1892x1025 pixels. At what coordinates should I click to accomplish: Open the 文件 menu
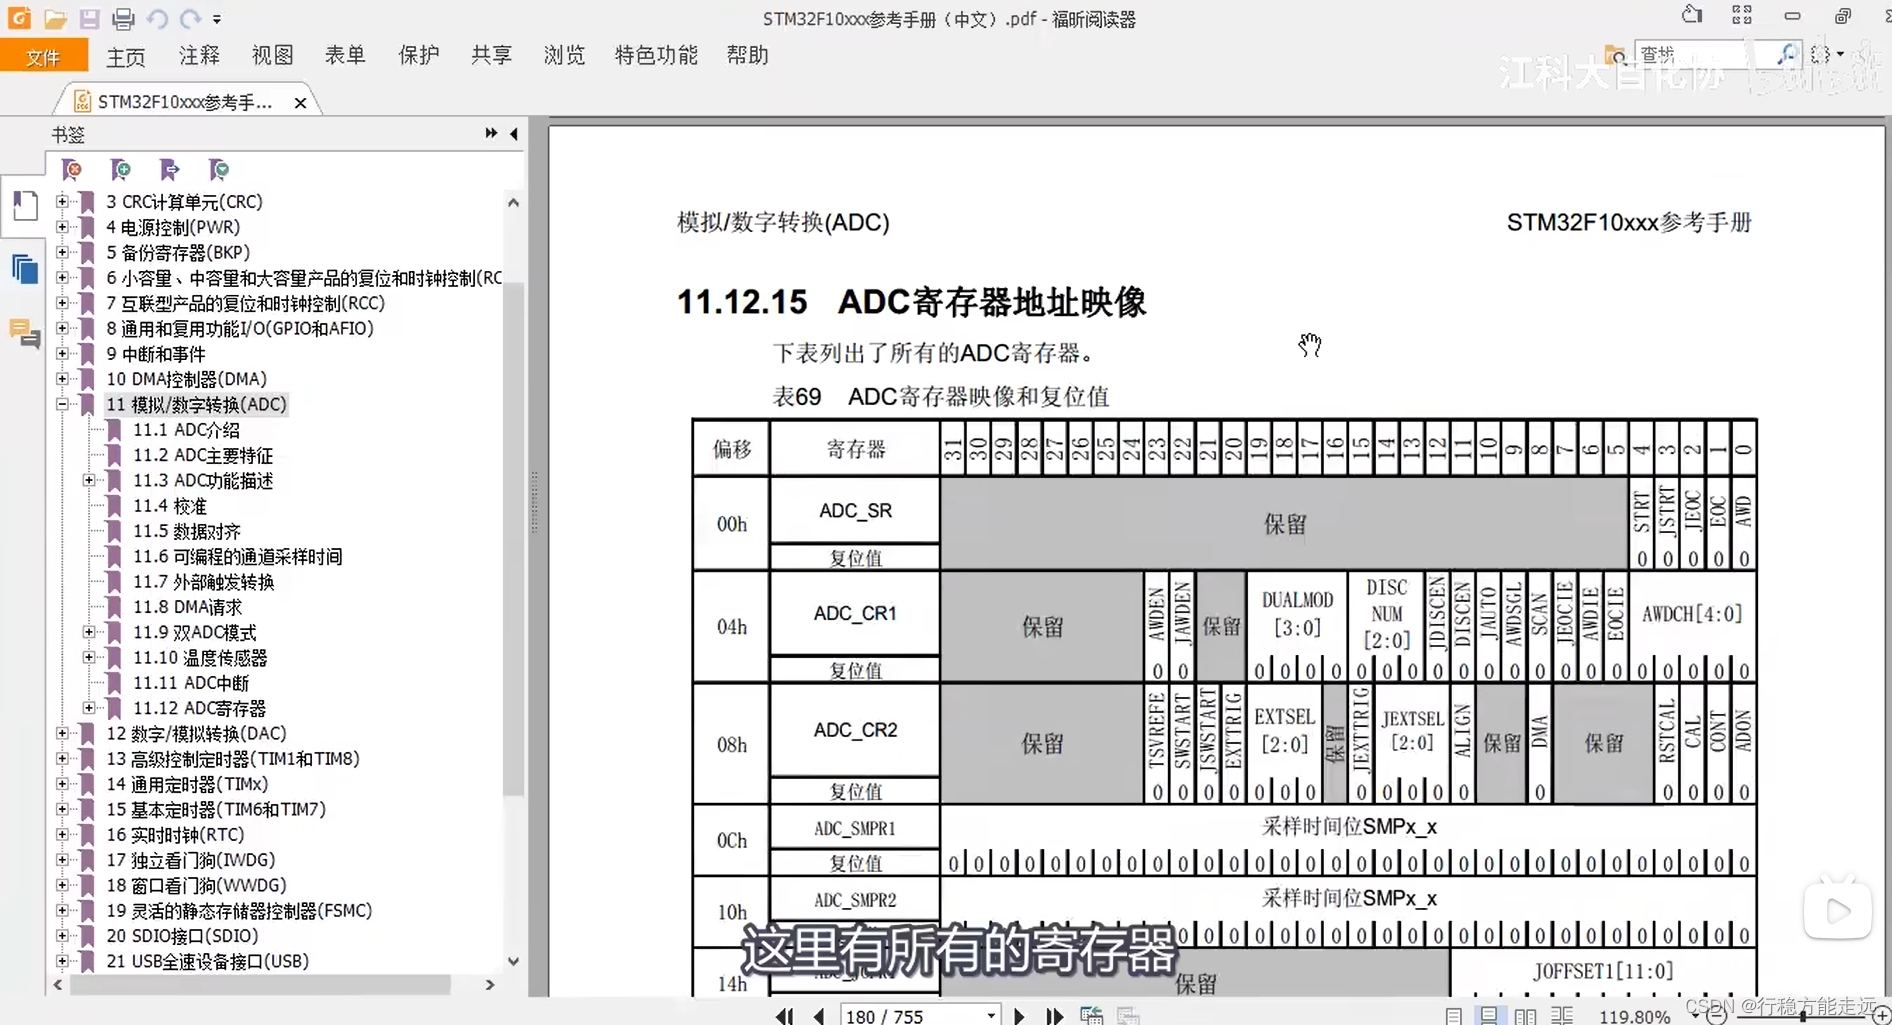[x=43, y=57]
